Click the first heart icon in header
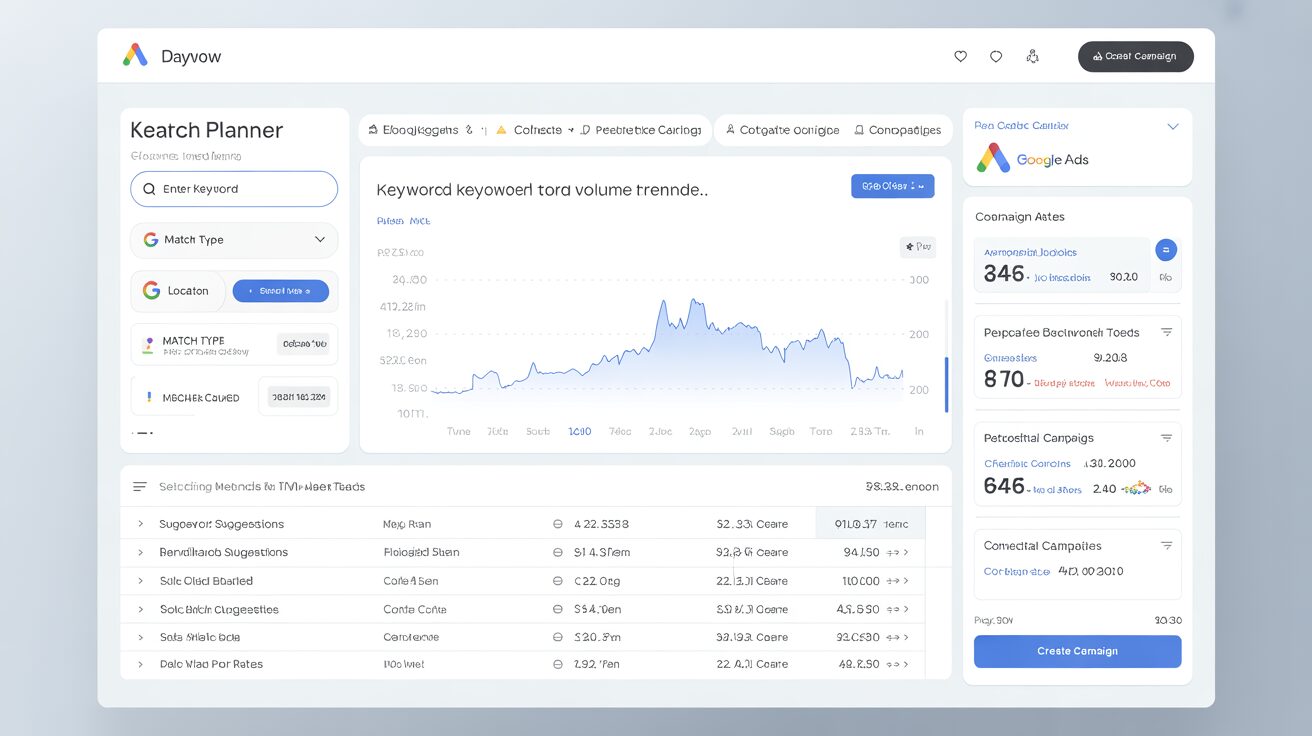The image size is (1312, 736). click(960, 57)
